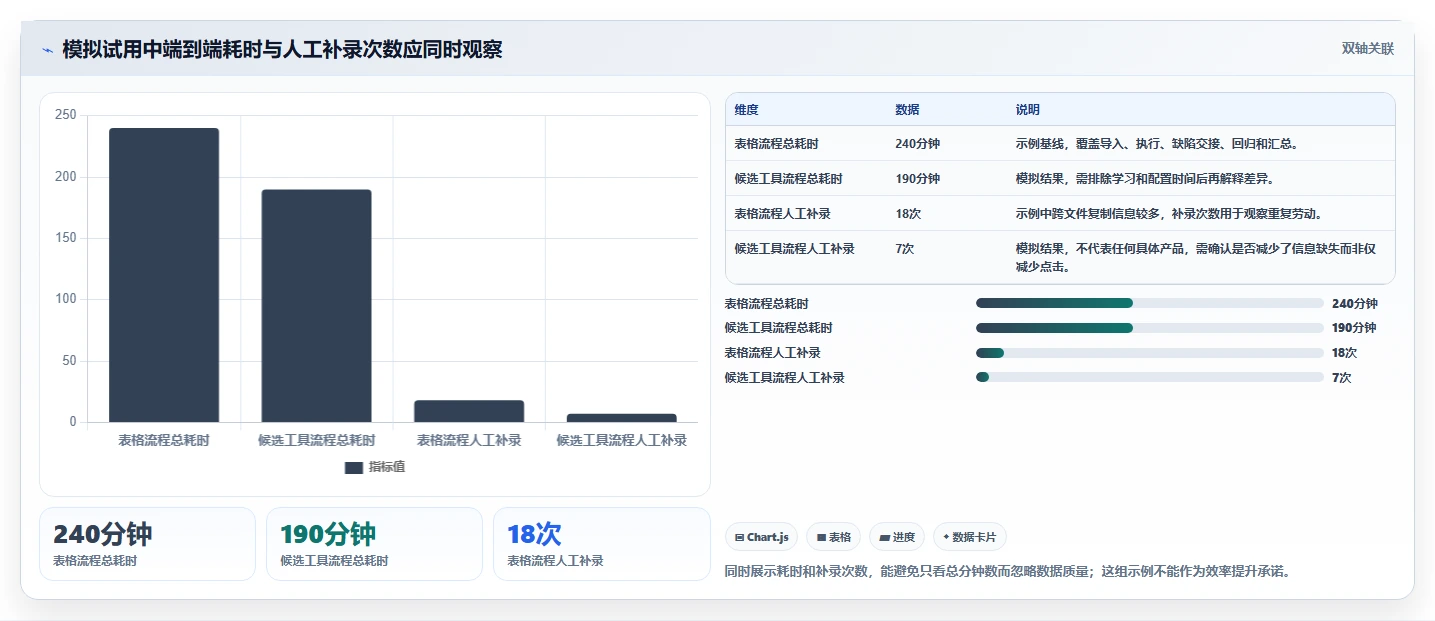Click the description starting 示例中跨文件复制信息
Image resolution: width=1435 pixels, height=621 pixels.
pos(1168,214)
